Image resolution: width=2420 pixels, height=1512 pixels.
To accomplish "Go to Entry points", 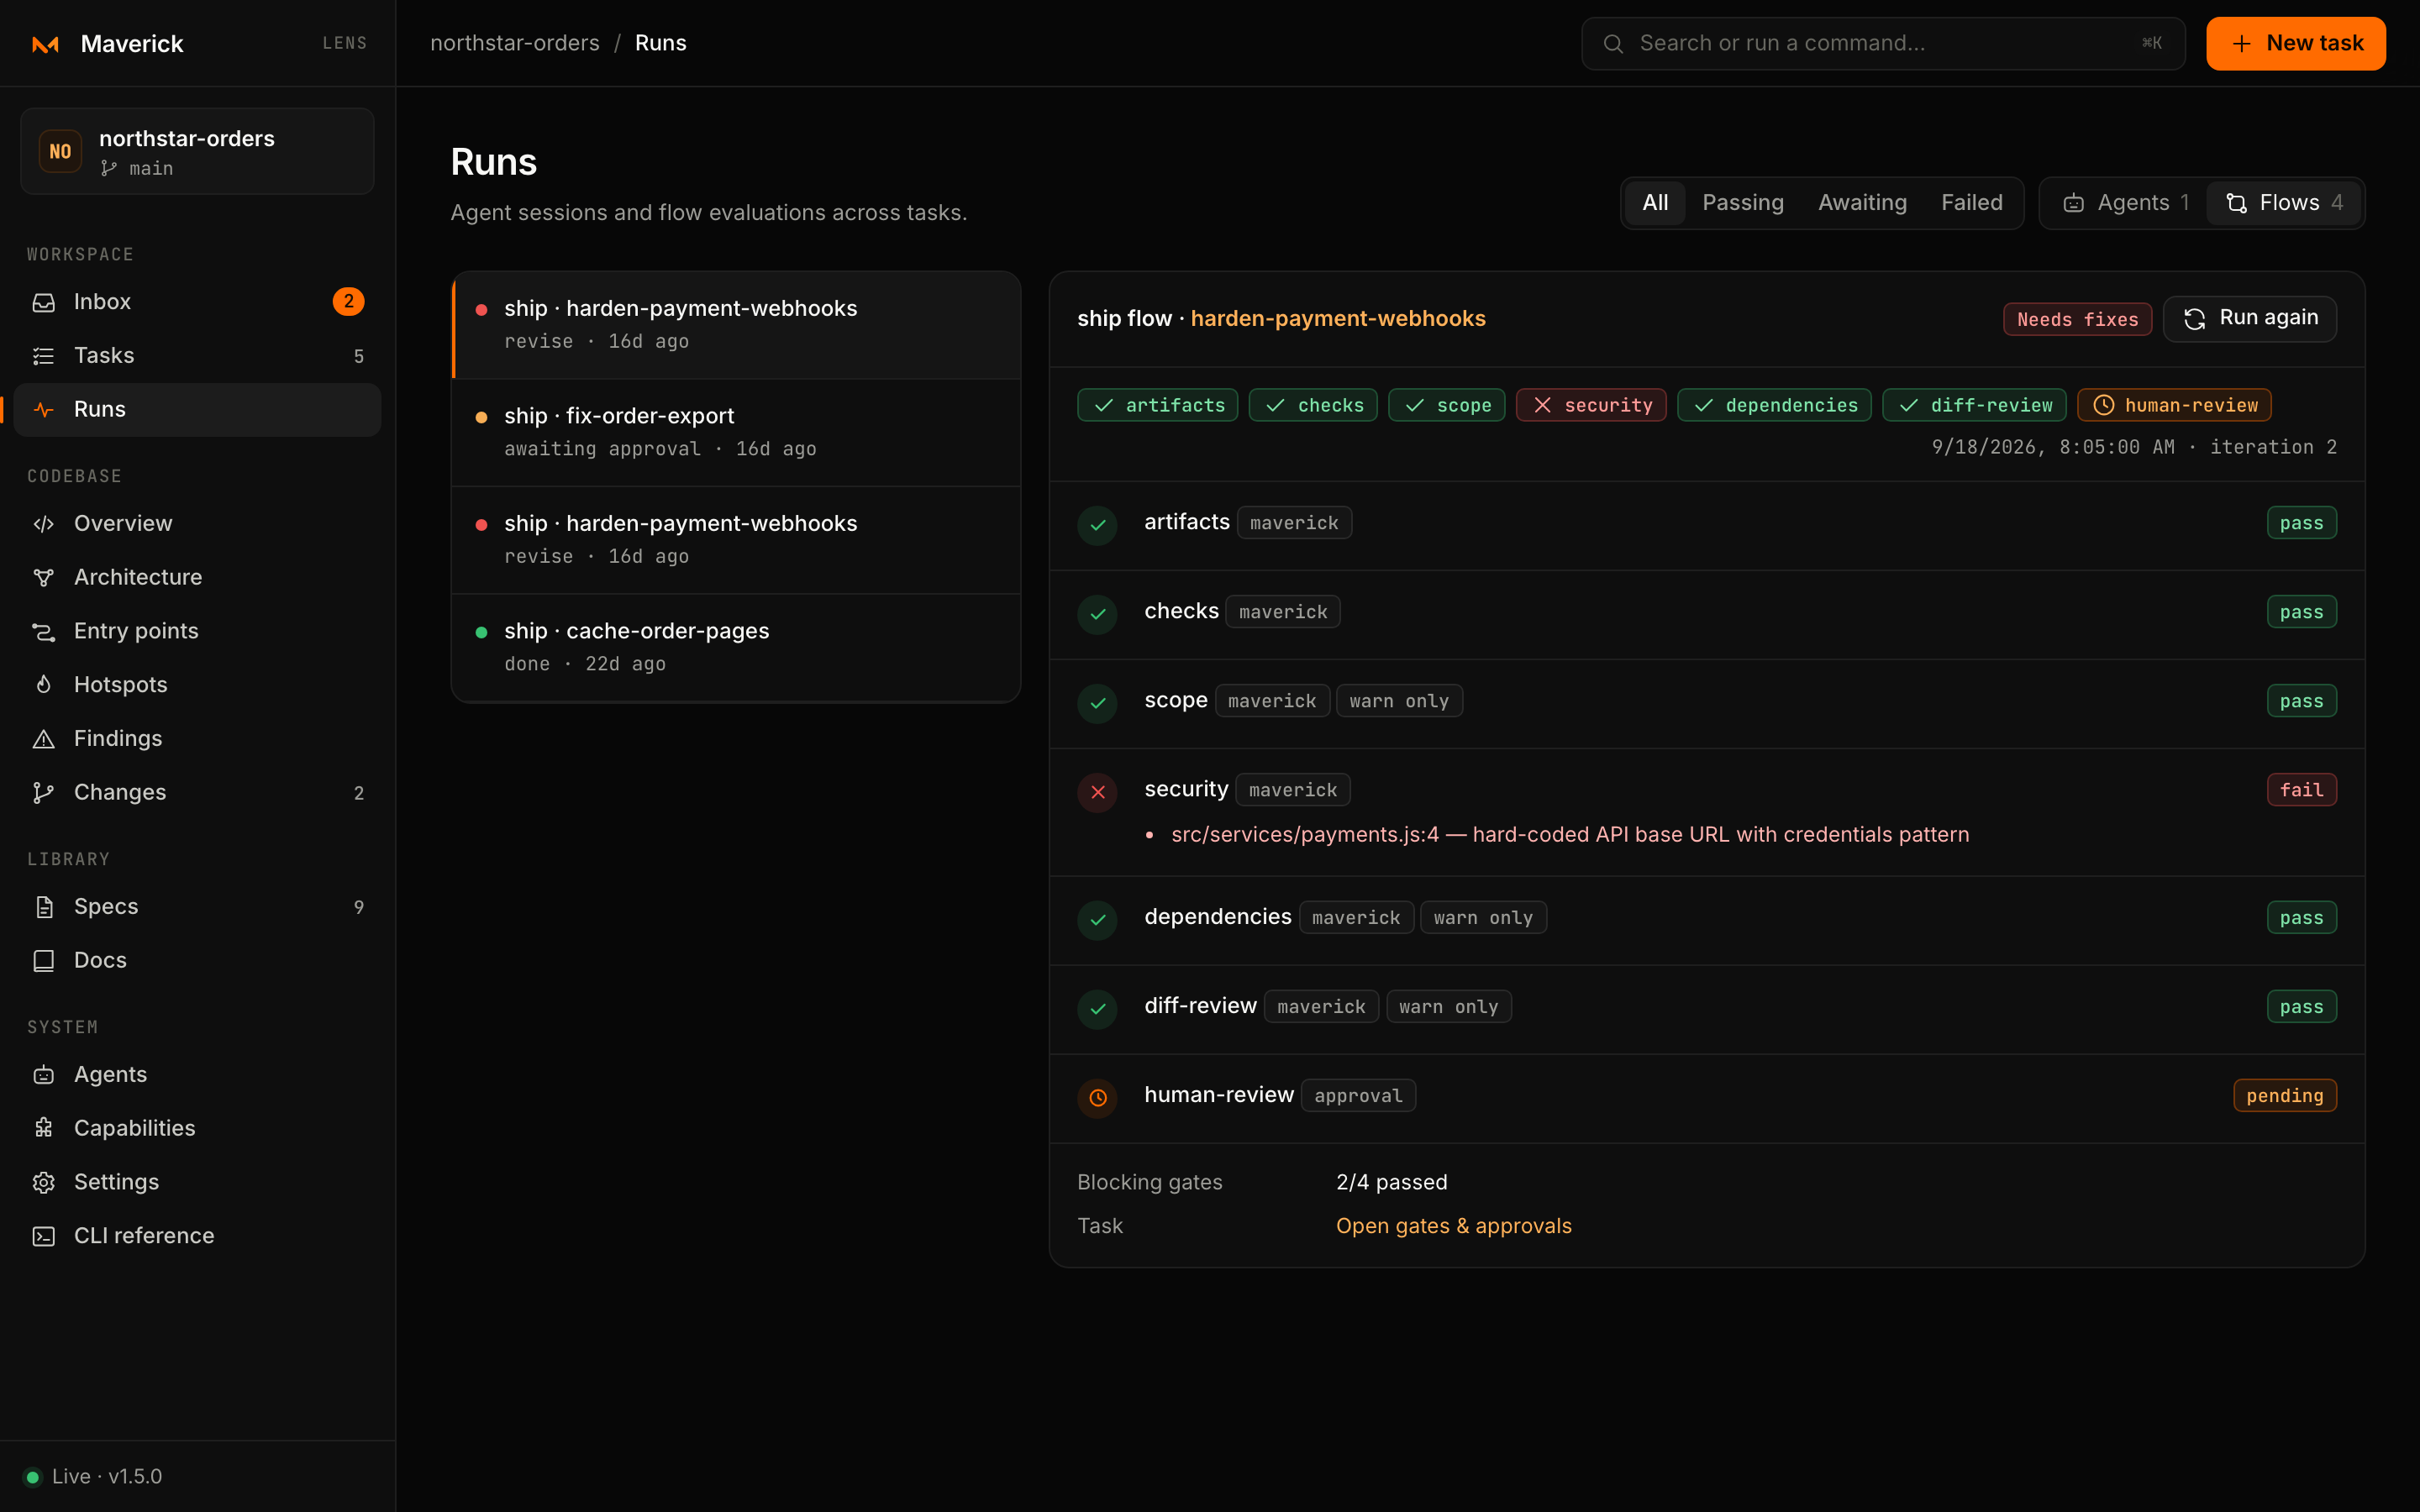I will (x=197, y=631).
